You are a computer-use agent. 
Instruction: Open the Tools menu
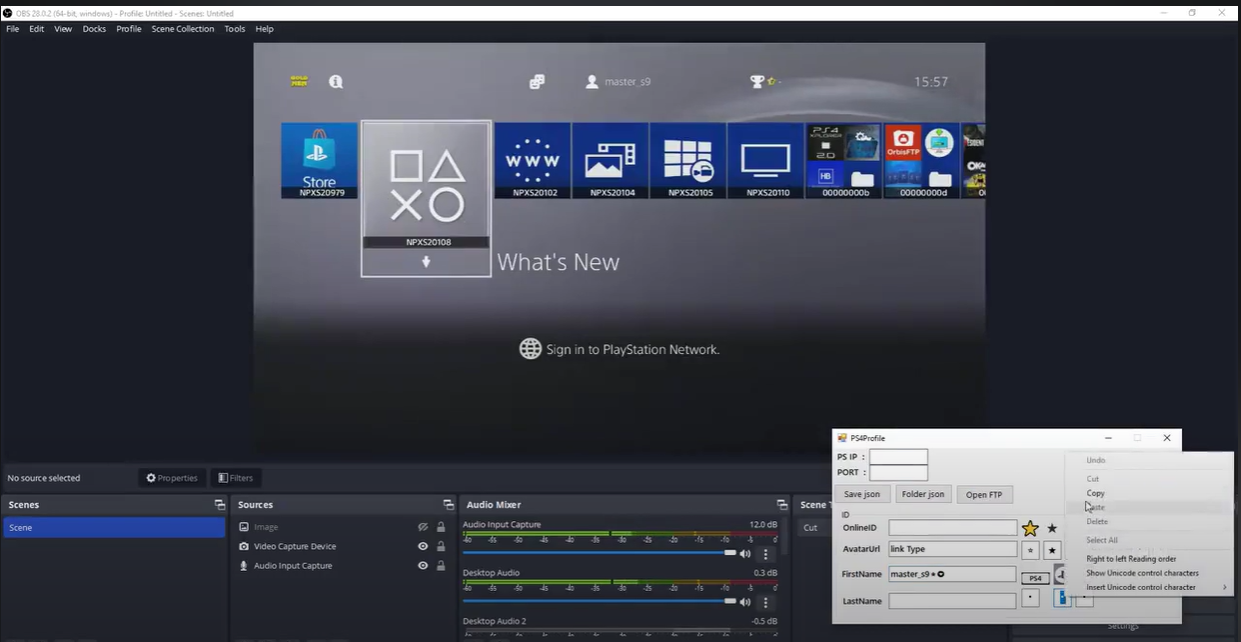click(x=235, y=29)
